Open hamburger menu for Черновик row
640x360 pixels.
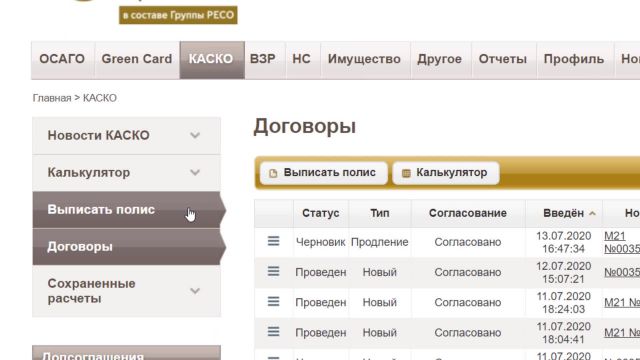point(273,241)
